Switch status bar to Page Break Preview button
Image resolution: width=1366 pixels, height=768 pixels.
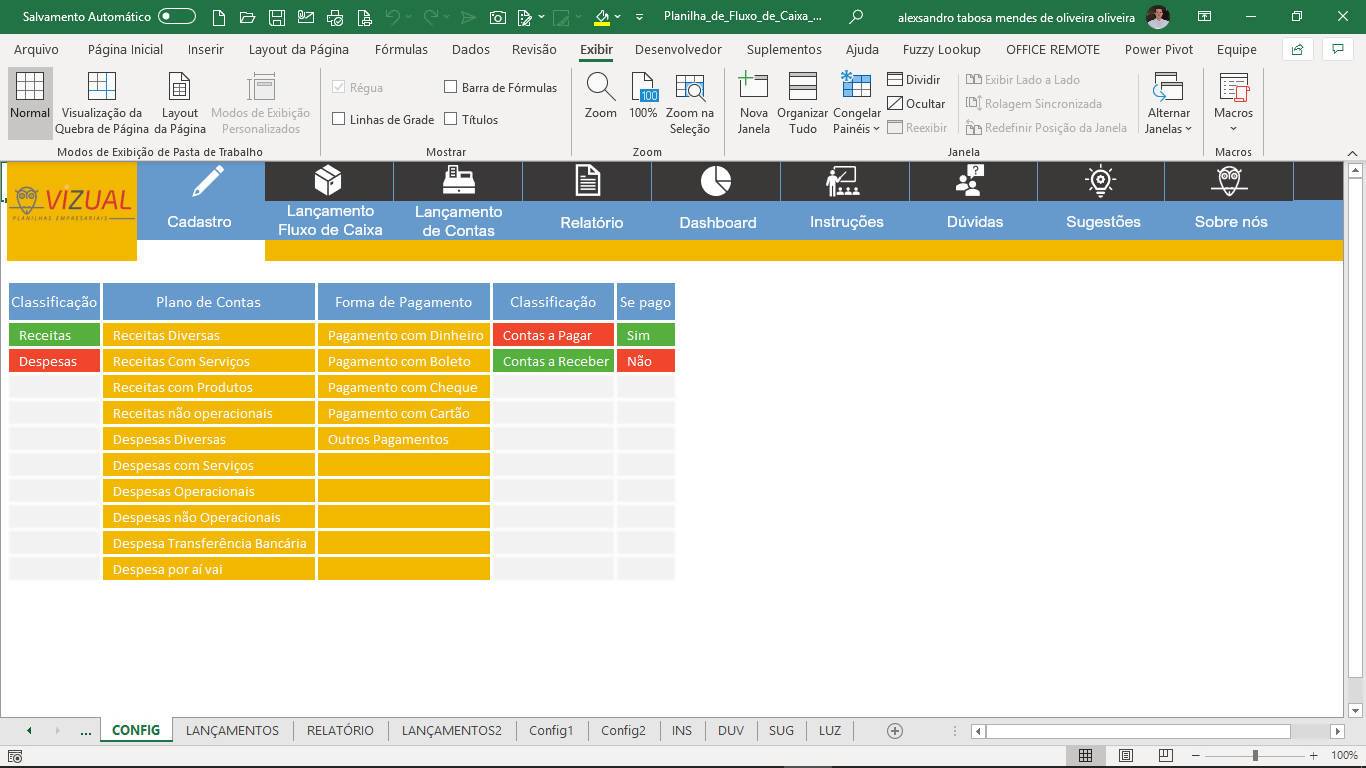pos(1165,755)
